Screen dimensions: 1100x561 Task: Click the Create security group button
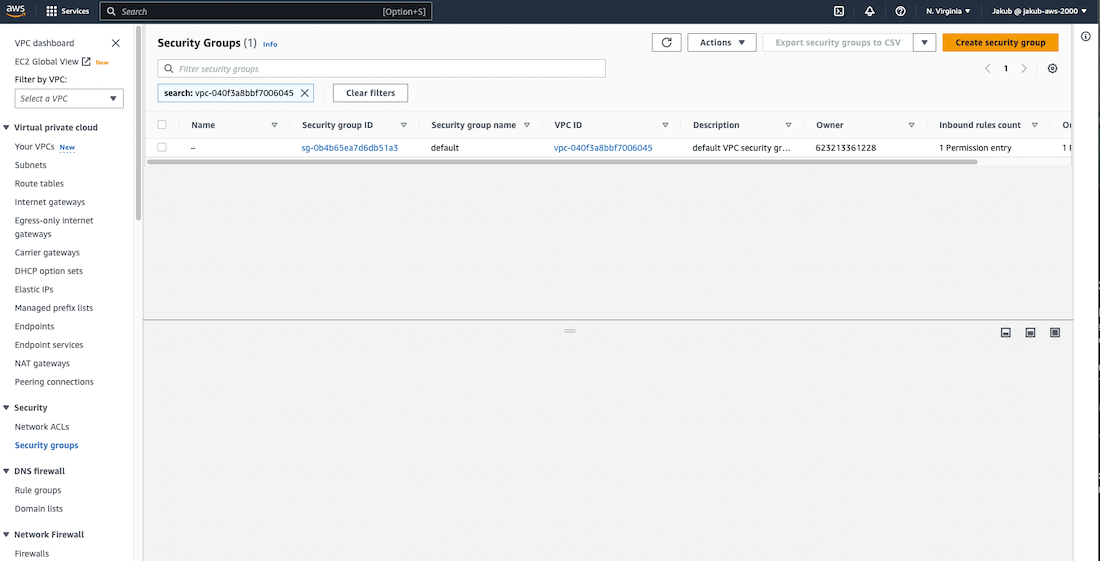pyautogui.click(x=1000, y=43)
